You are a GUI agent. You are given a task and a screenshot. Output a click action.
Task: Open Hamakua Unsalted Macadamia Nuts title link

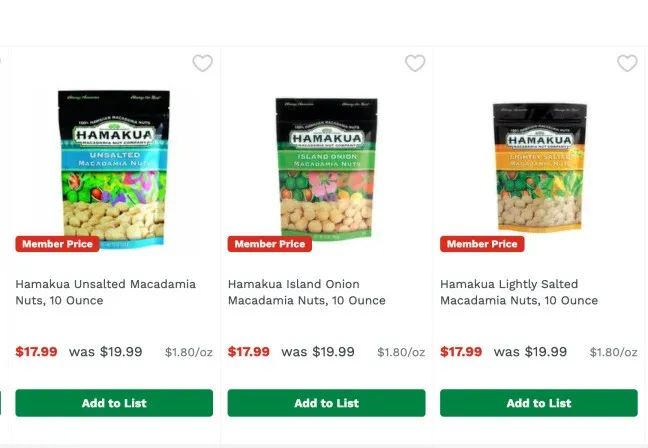click(106, 292)
